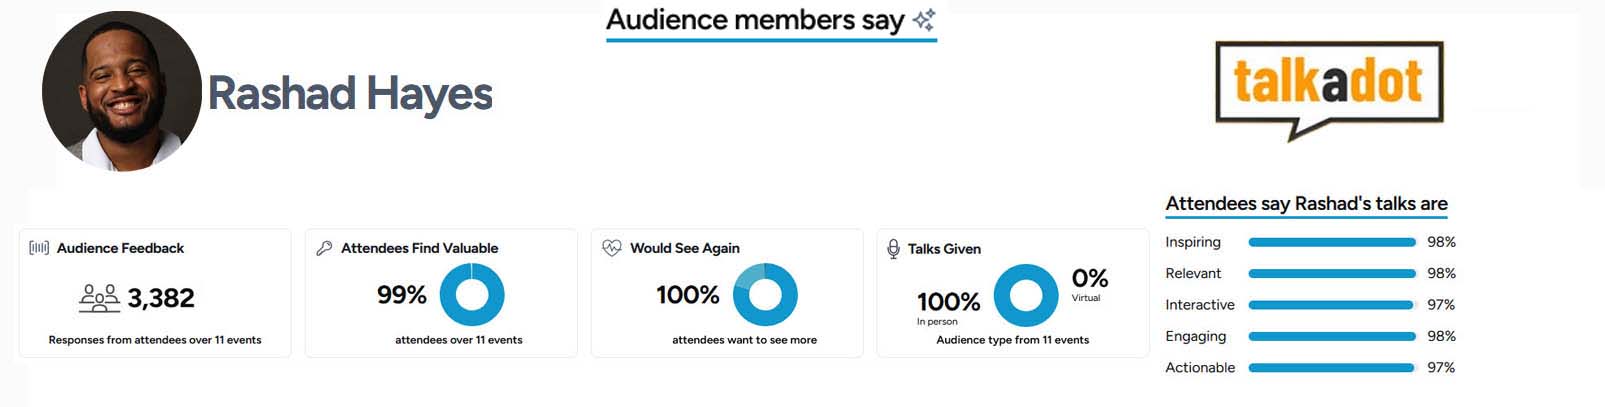
Task: Click the Rashad Hayes name heading
Action: (350, 94)
